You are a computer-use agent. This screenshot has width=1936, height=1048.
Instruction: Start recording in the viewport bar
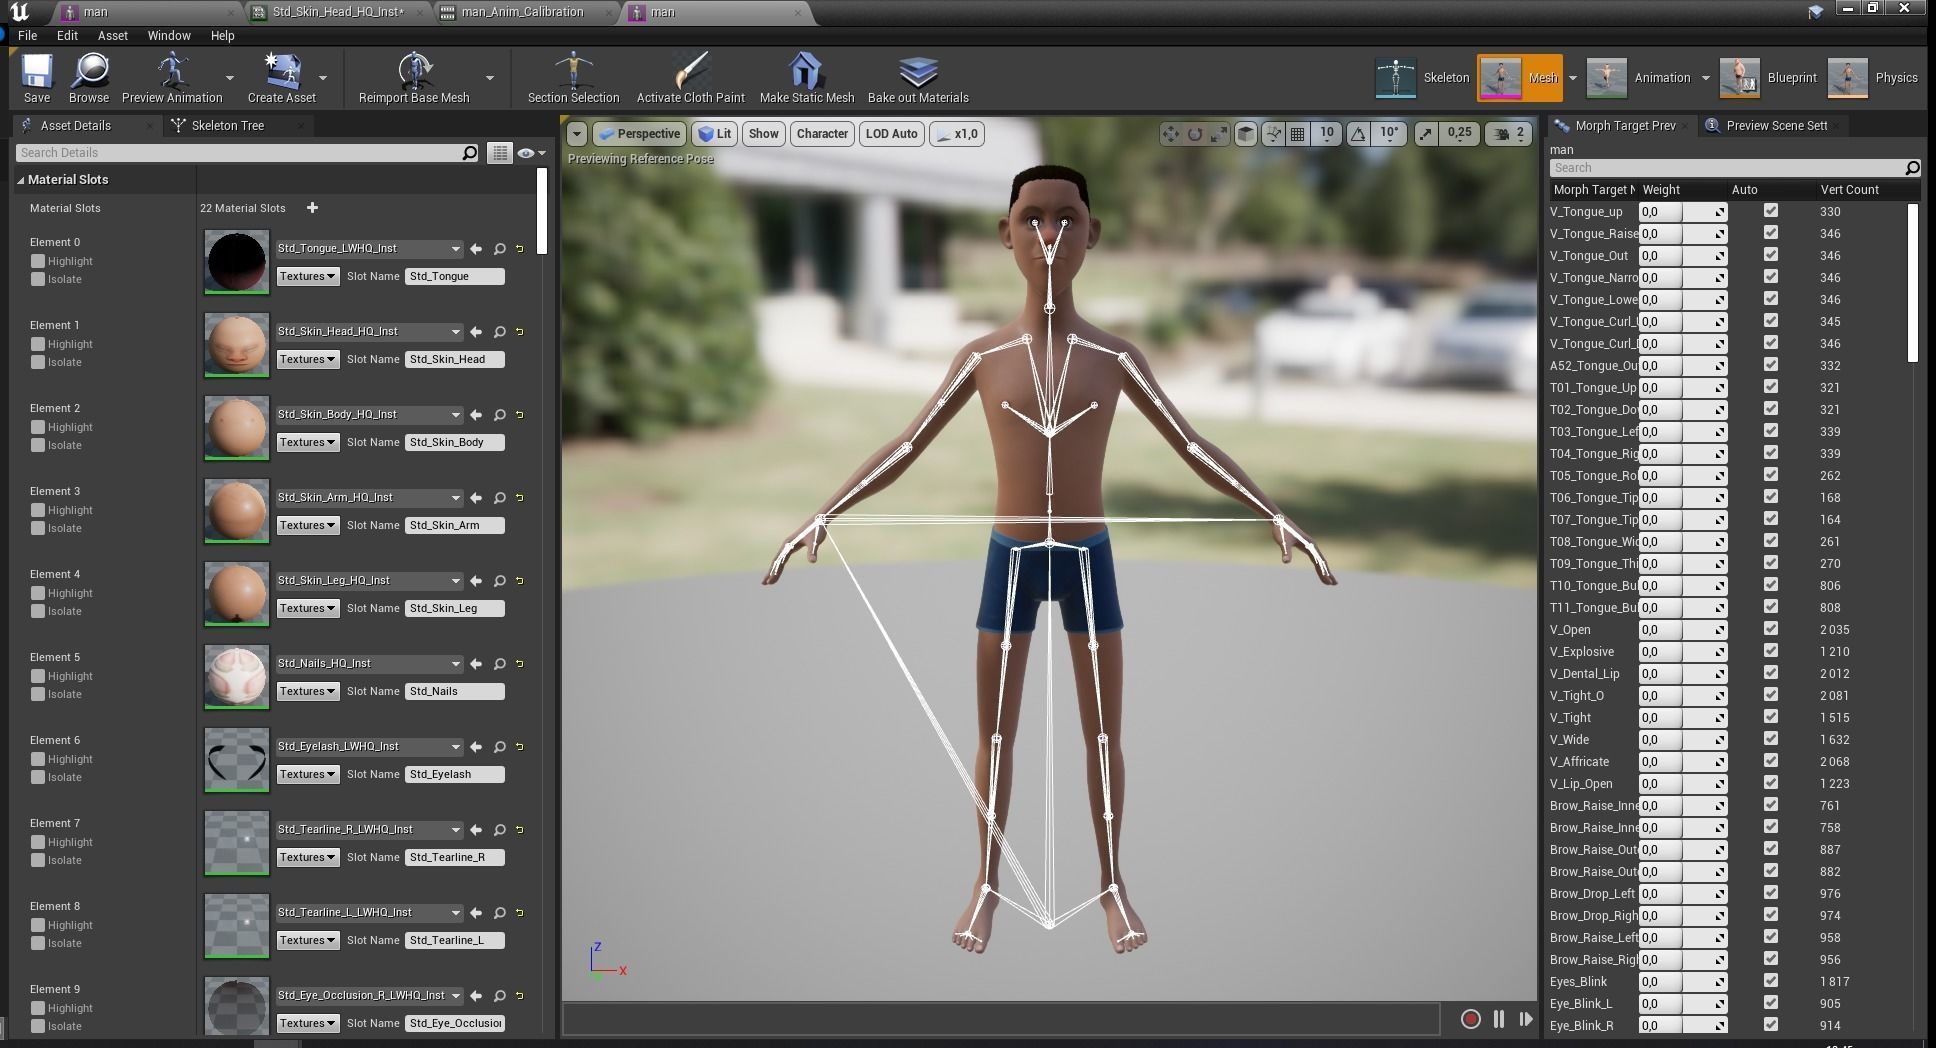click(1470, 1019)
